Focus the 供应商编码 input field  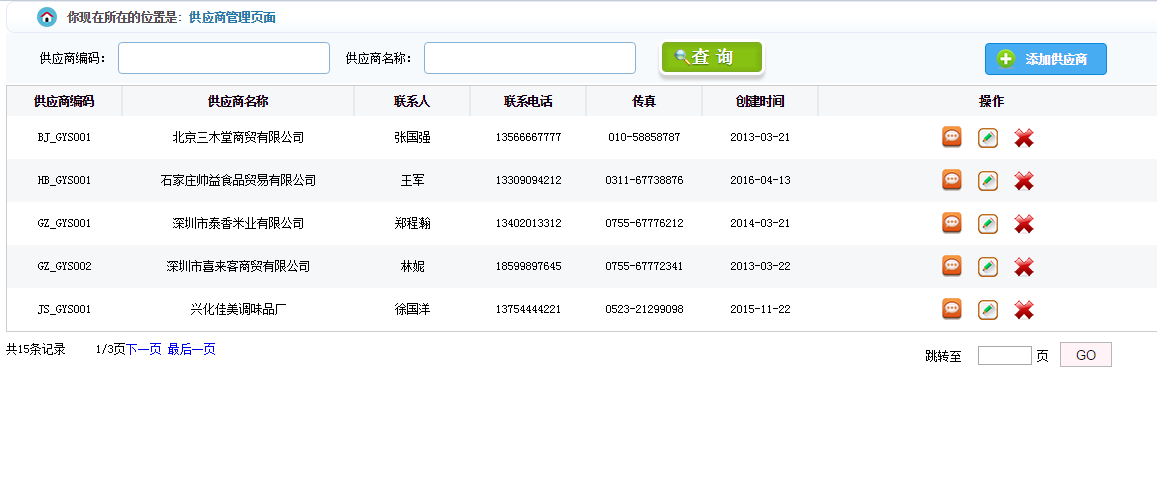coord(224,58)
